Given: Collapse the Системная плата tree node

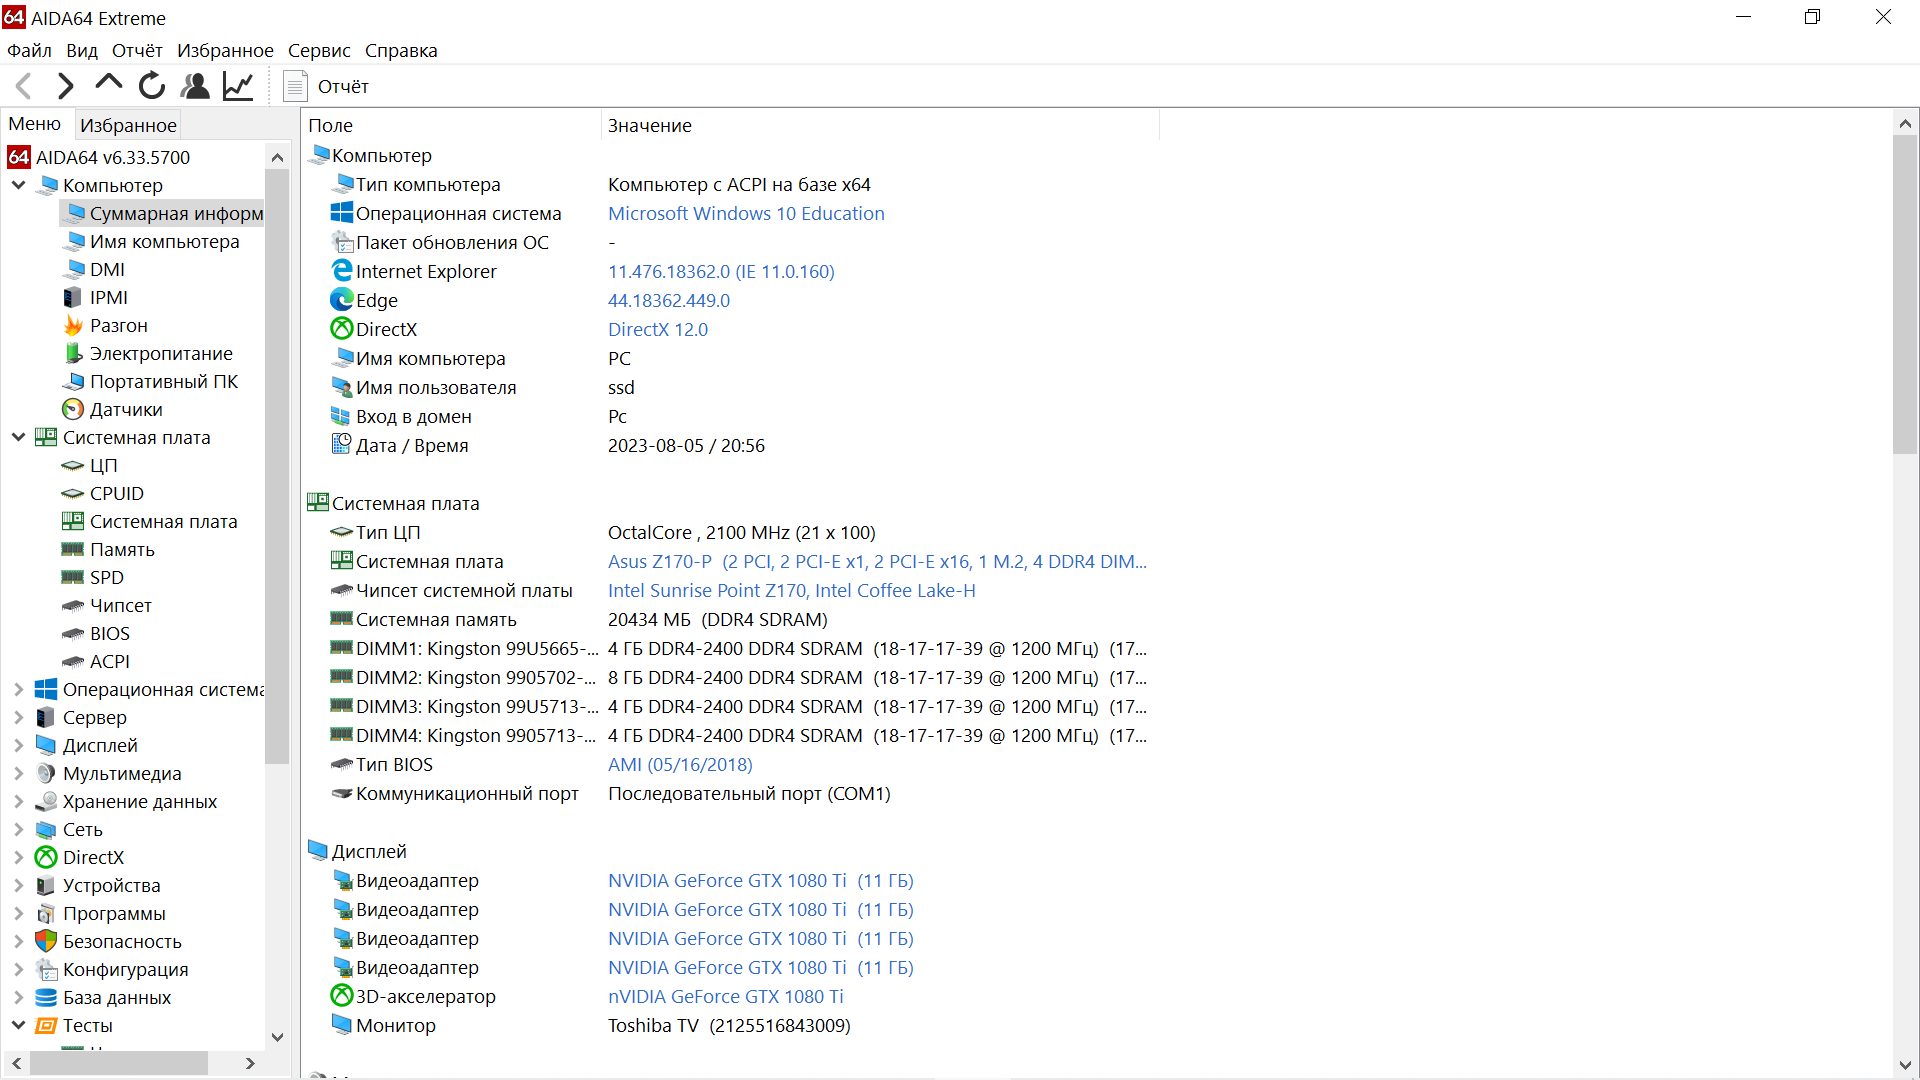Looking at the screenshot, I should tap(18, 437).
